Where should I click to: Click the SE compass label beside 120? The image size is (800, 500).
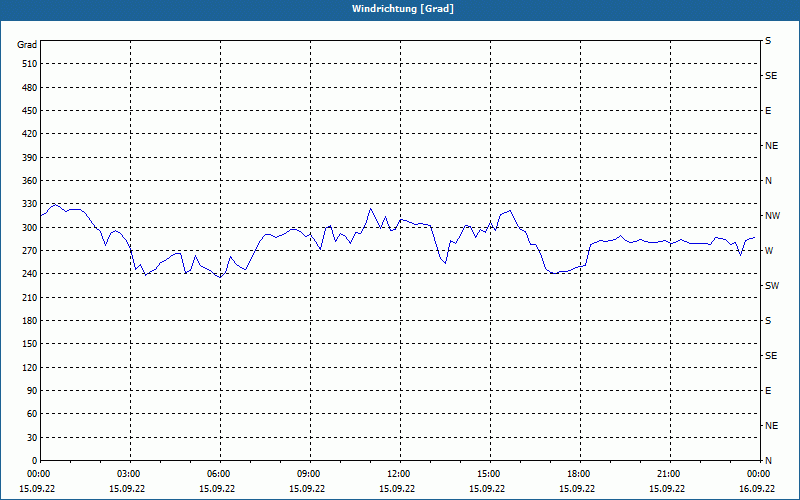click(771, 356)
